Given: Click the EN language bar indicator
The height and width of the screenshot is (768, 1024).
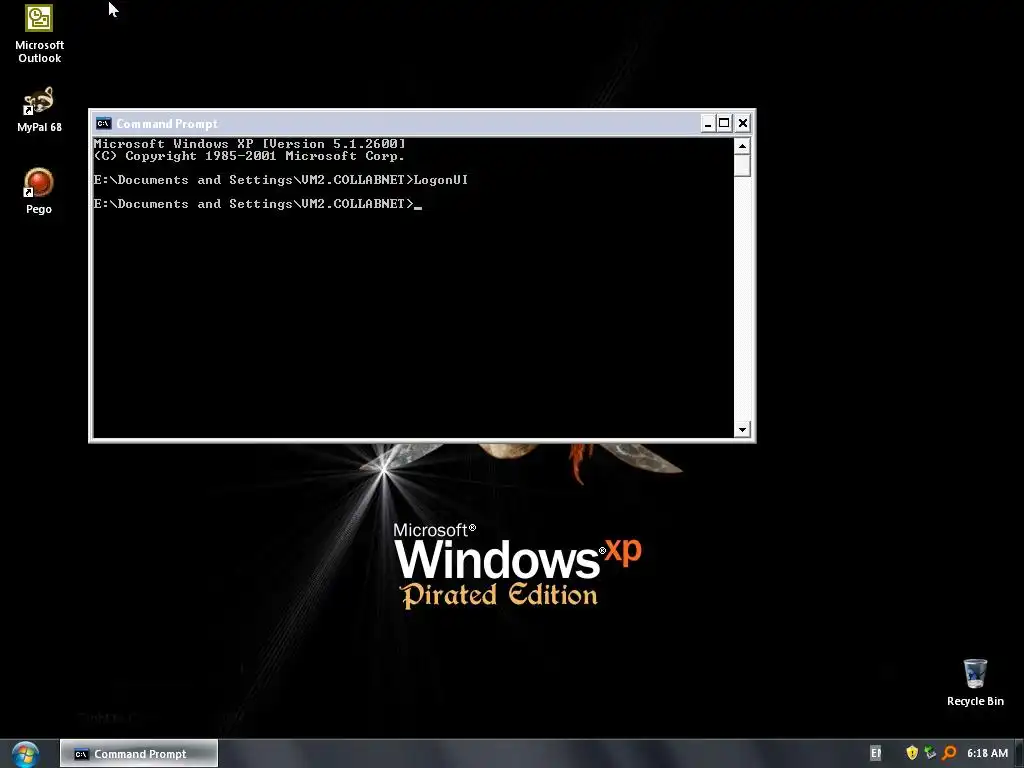Looking at the screenshot, I should click(876, 754).
